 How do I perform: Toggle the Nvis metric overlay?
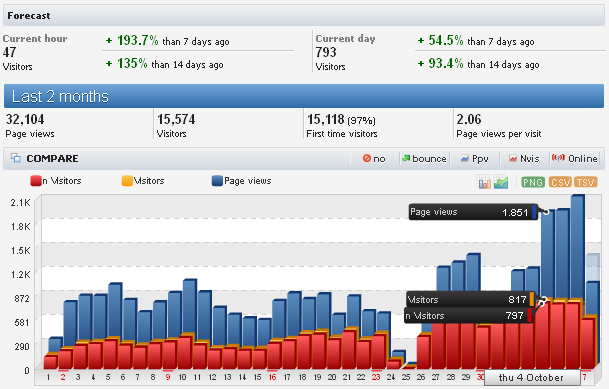[524, 158]
